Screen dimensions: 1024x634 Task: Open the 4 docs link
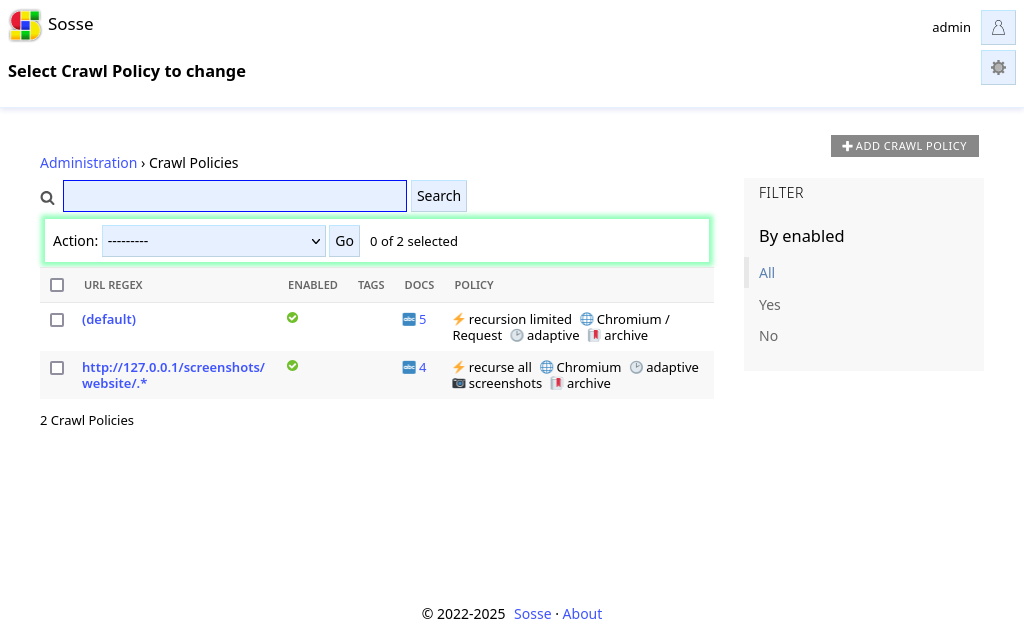click(423, 368)
